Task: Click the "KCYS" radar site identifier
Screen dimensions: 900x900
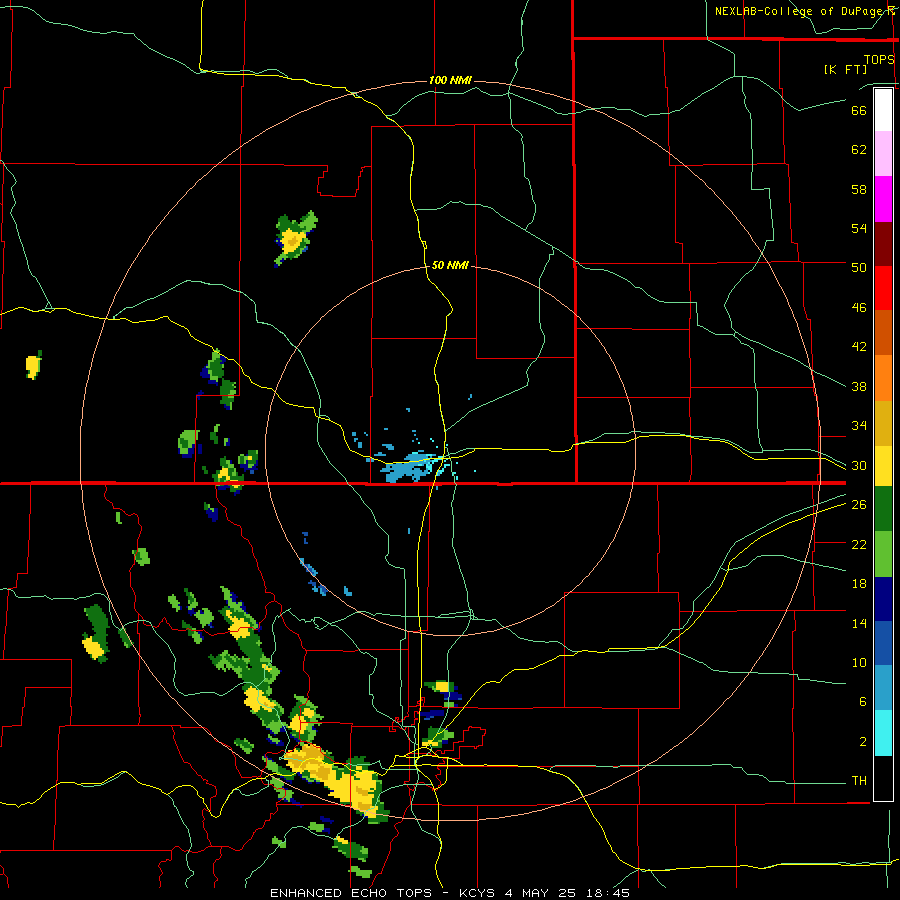Action: 479,893
